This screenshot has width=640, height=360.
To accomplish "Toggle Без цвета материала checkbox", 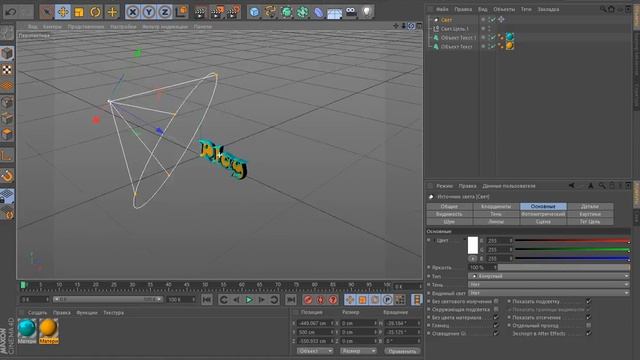I will pyautogui.click(x=496, y=317).
